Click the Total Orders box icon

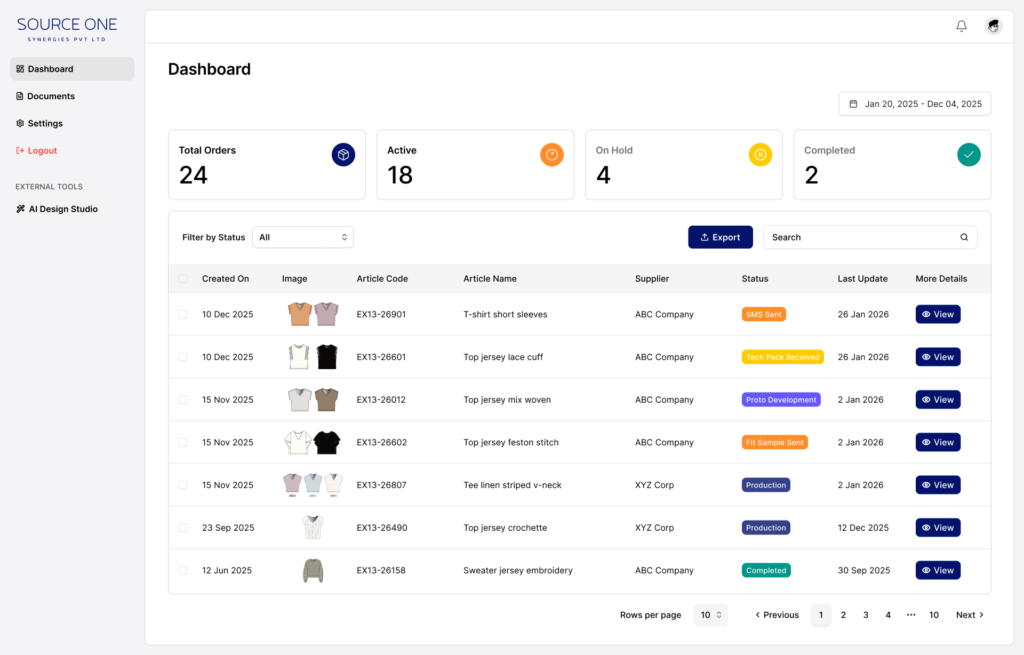(343, 155)
